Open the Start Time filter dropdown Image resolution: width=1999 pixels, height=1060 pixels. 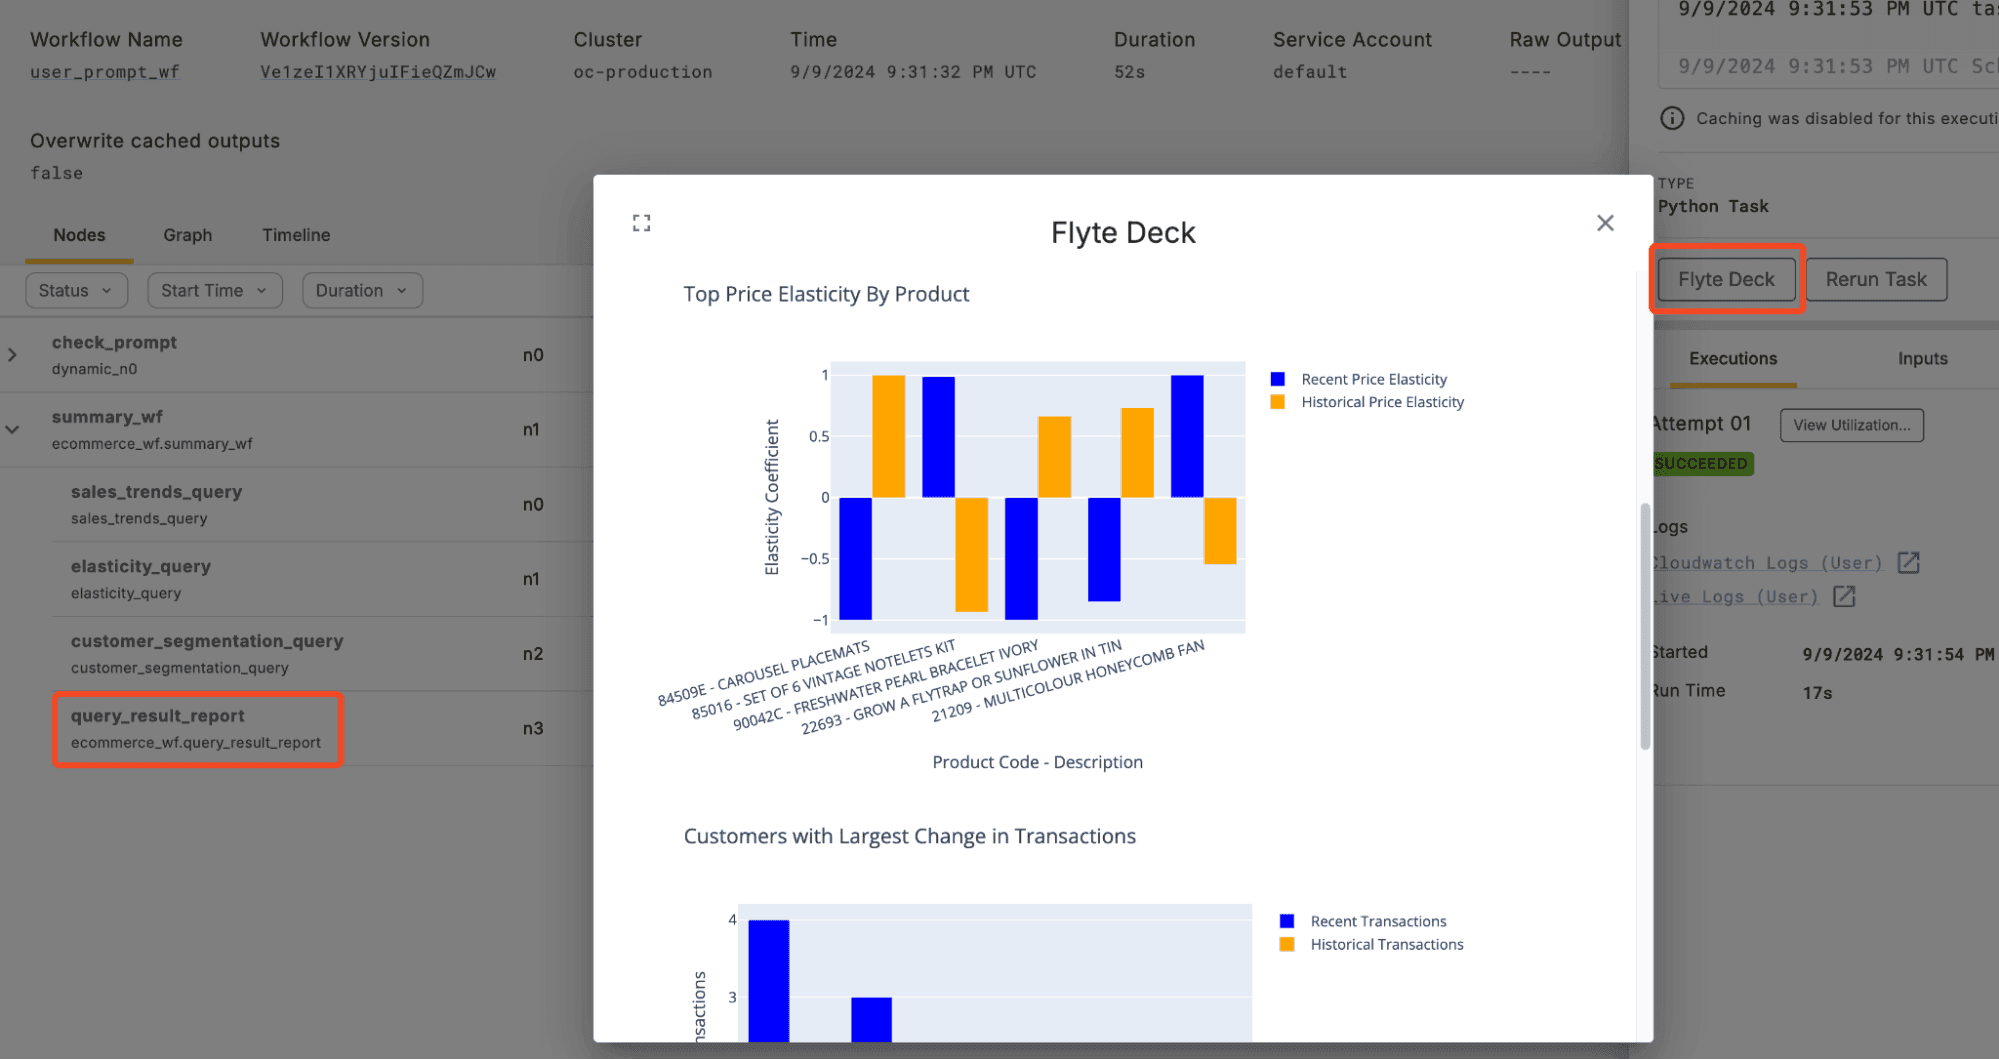coord(214,290)
